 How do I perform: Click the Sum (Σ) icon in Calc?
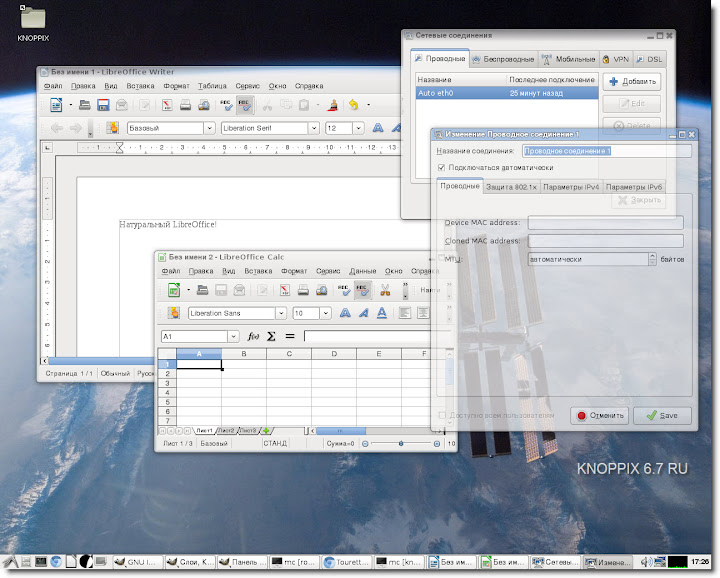[x=271, y=337]
